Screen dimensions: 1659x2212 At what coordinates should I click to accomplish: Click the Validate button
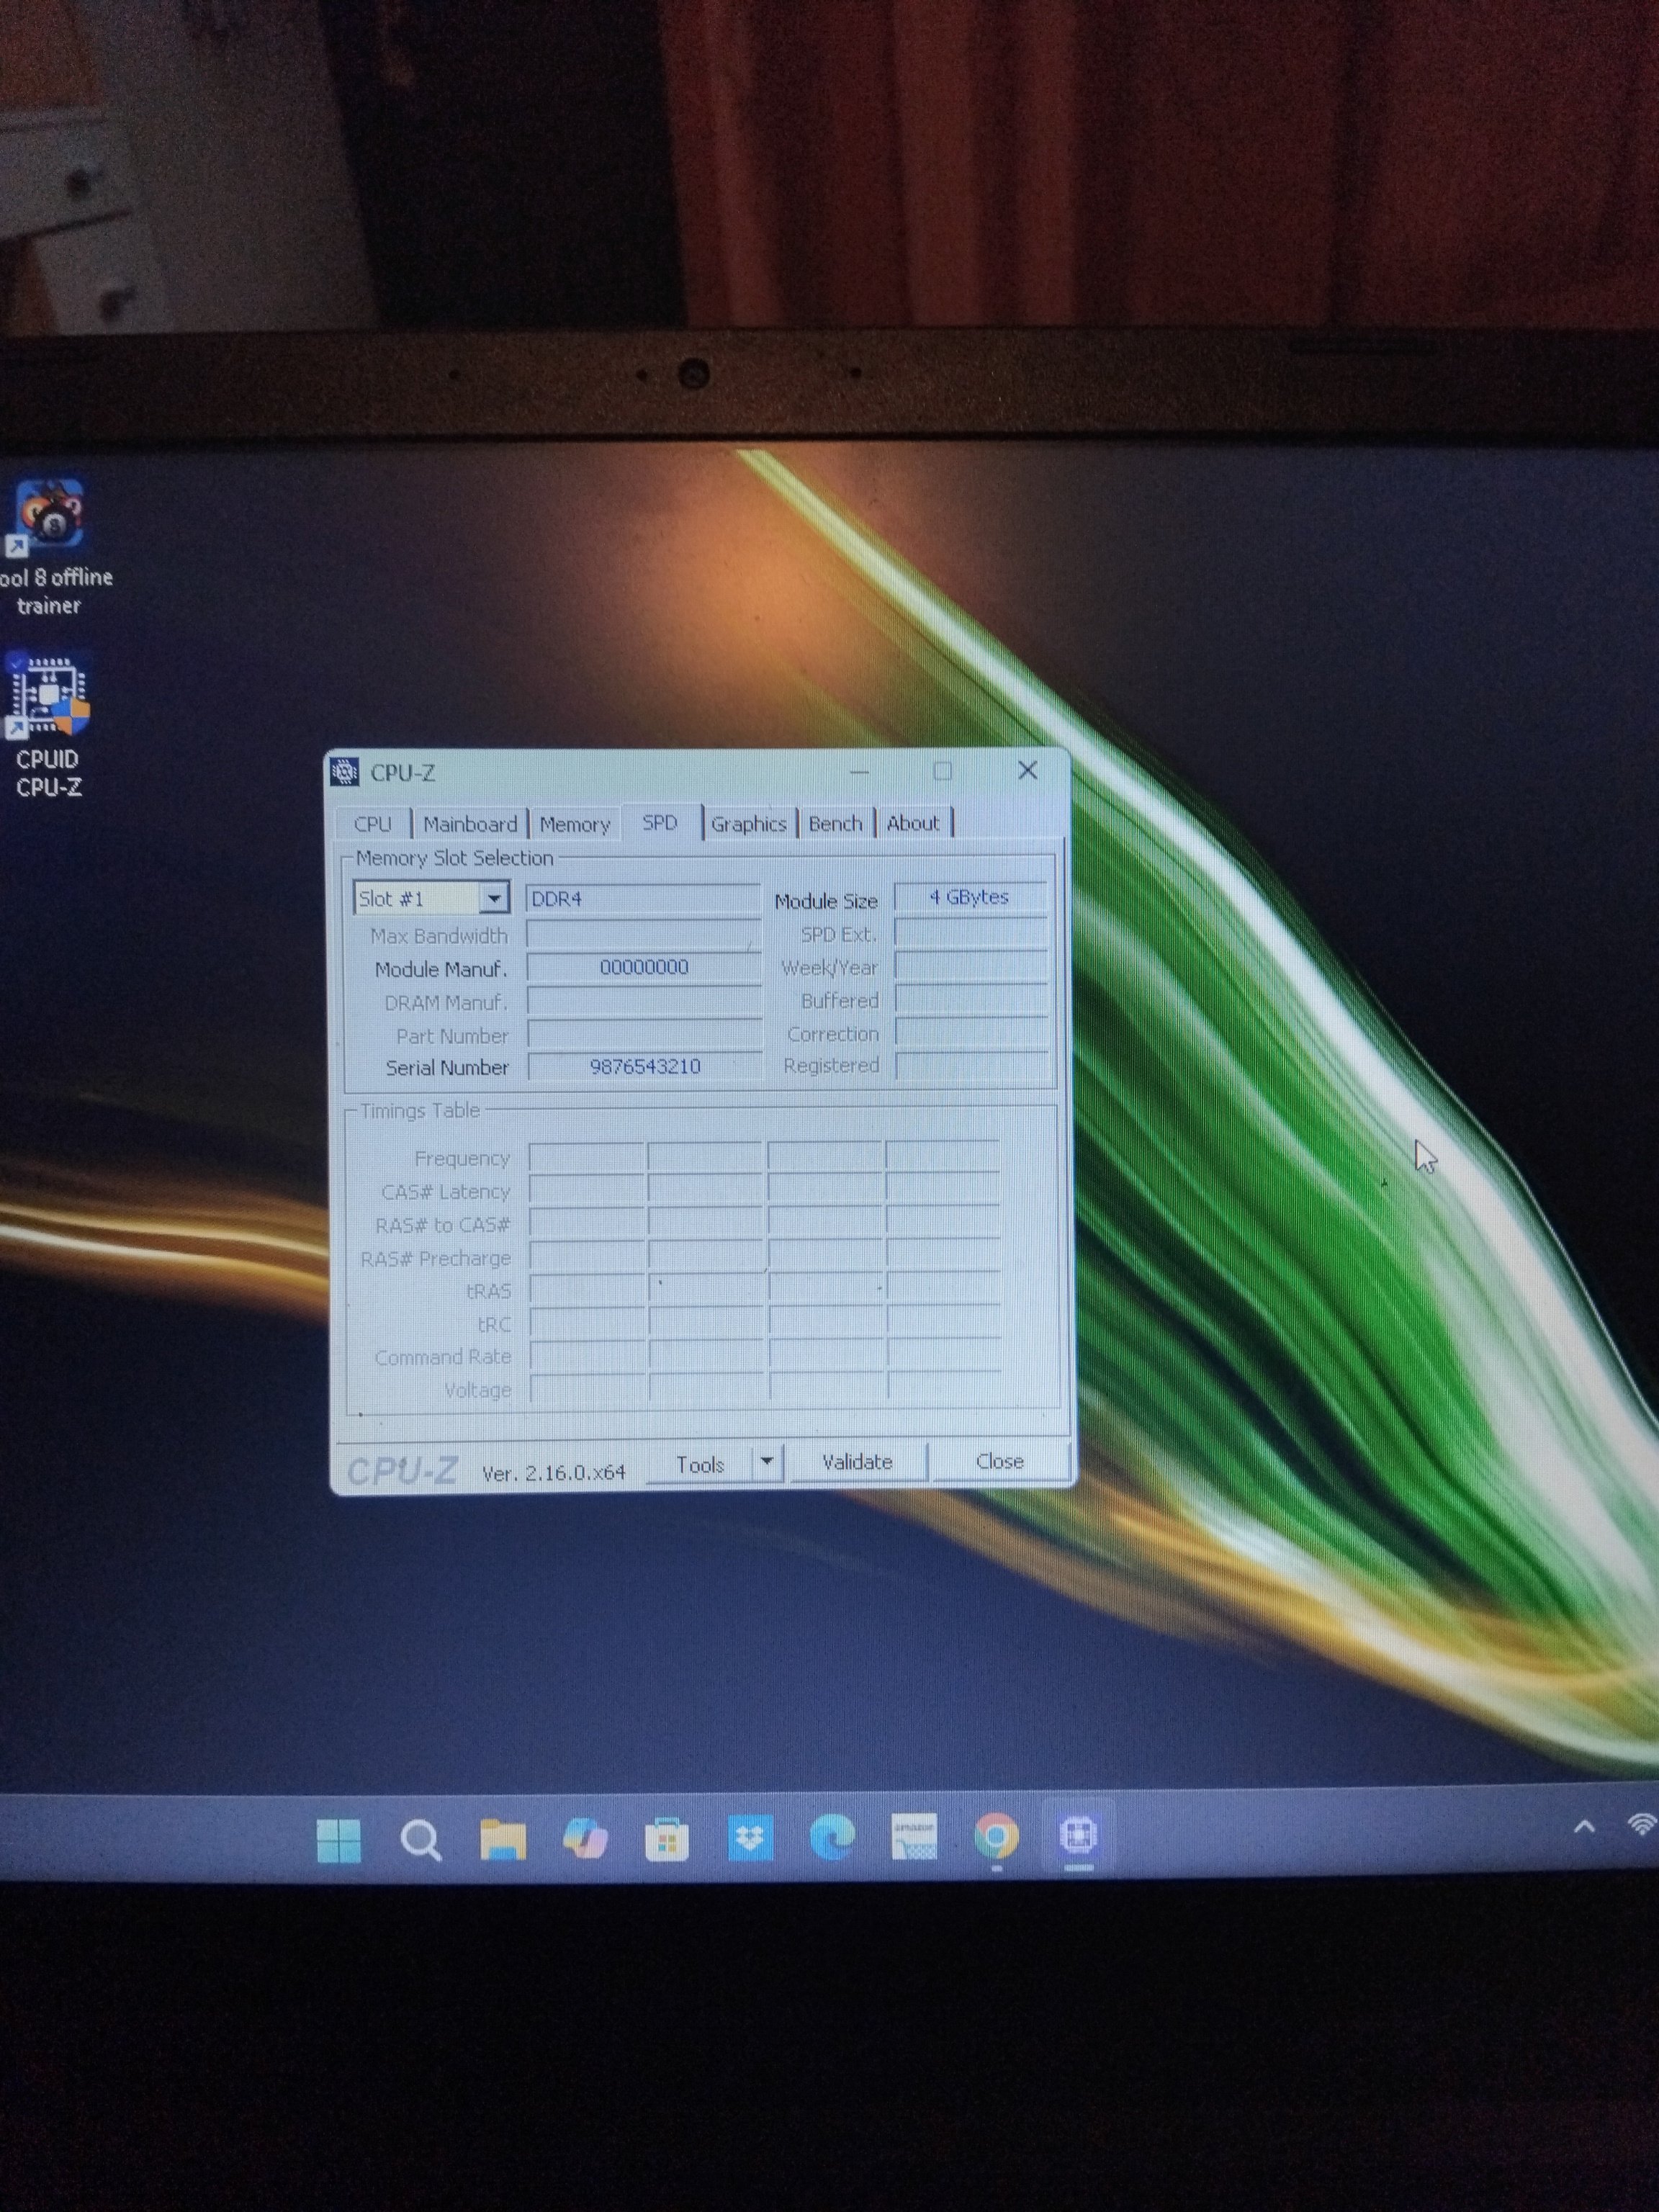click(x=858, y=1461)
